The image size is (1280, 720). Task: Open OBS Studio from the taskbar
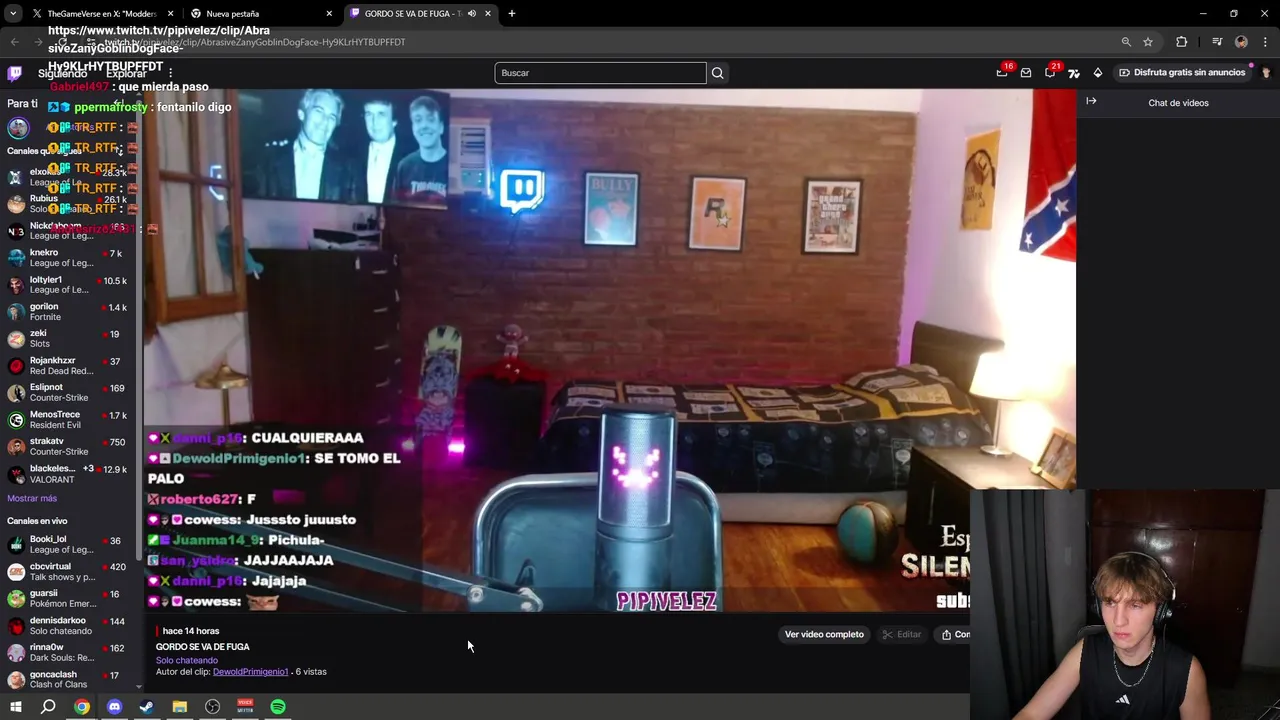(x=212, y=707)
